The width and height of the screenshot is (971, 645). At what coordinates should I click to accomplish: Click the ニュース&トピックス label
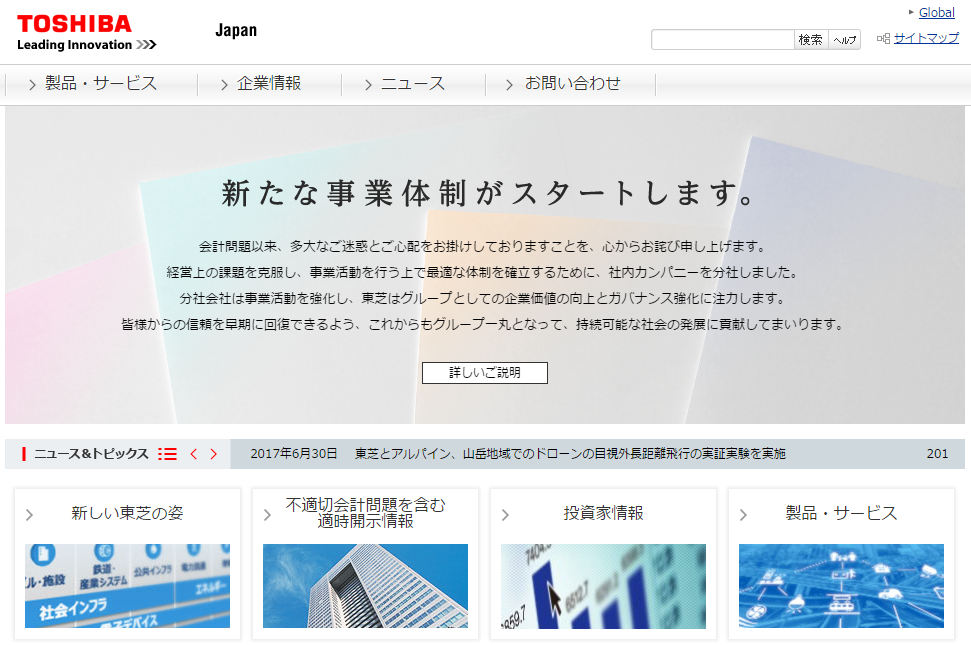click(92, 454)
